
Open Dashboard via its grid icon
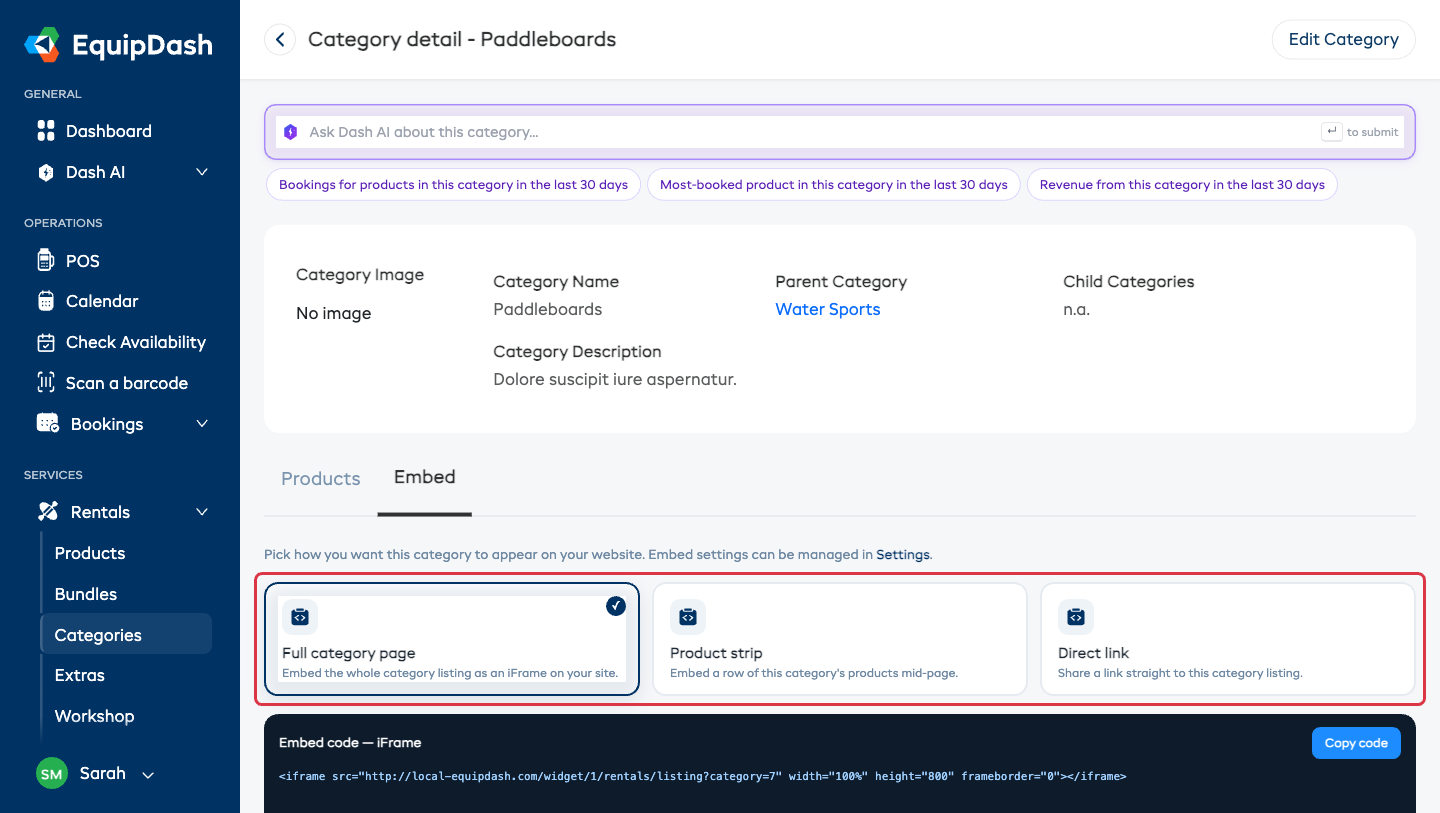click(46, 131)
